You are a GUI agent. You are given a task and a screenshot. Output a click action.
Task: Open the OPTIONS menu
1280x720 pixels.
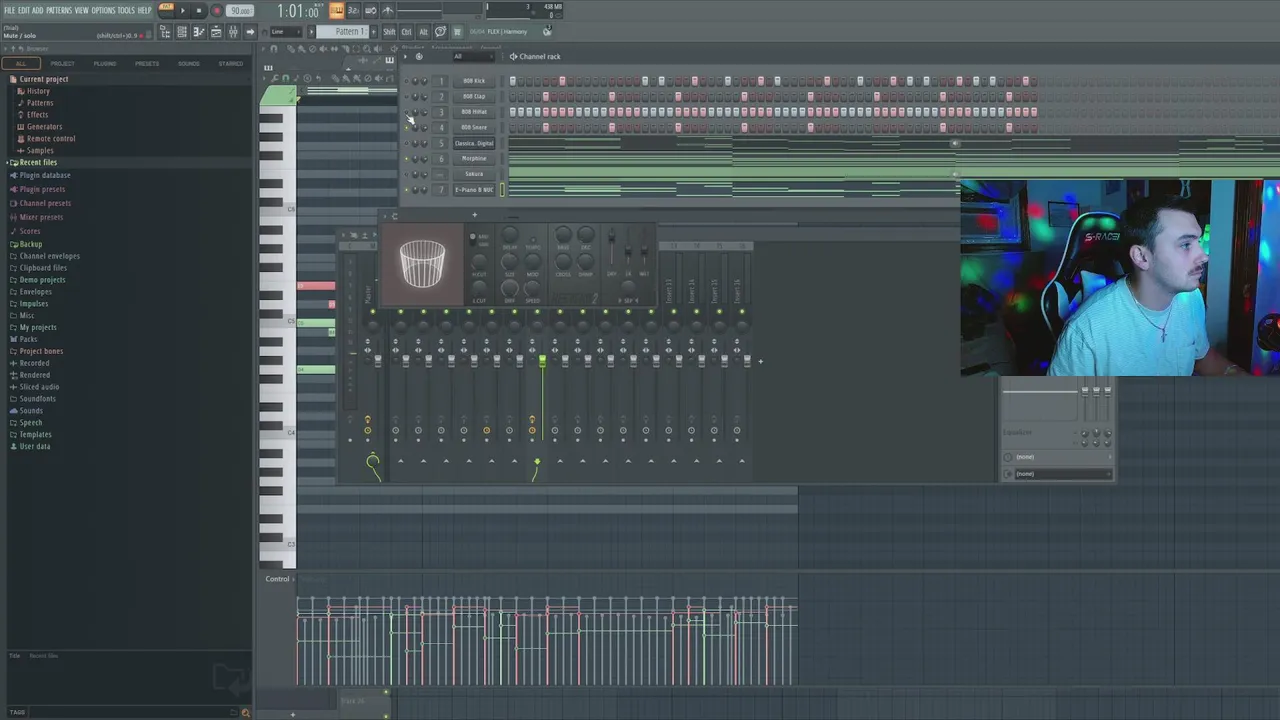103,10
